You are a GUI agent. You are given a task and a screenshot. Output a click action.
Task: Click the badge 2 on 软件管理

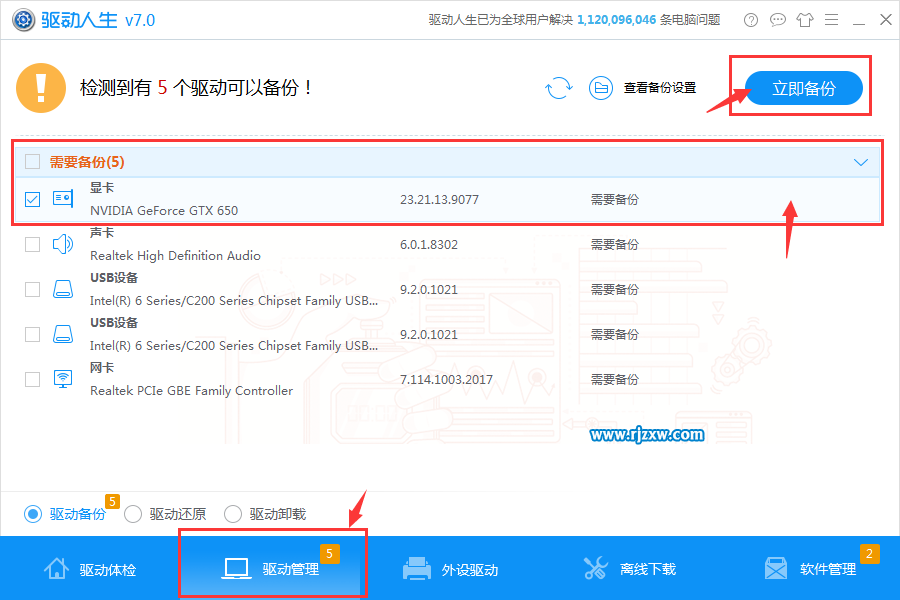870,553
